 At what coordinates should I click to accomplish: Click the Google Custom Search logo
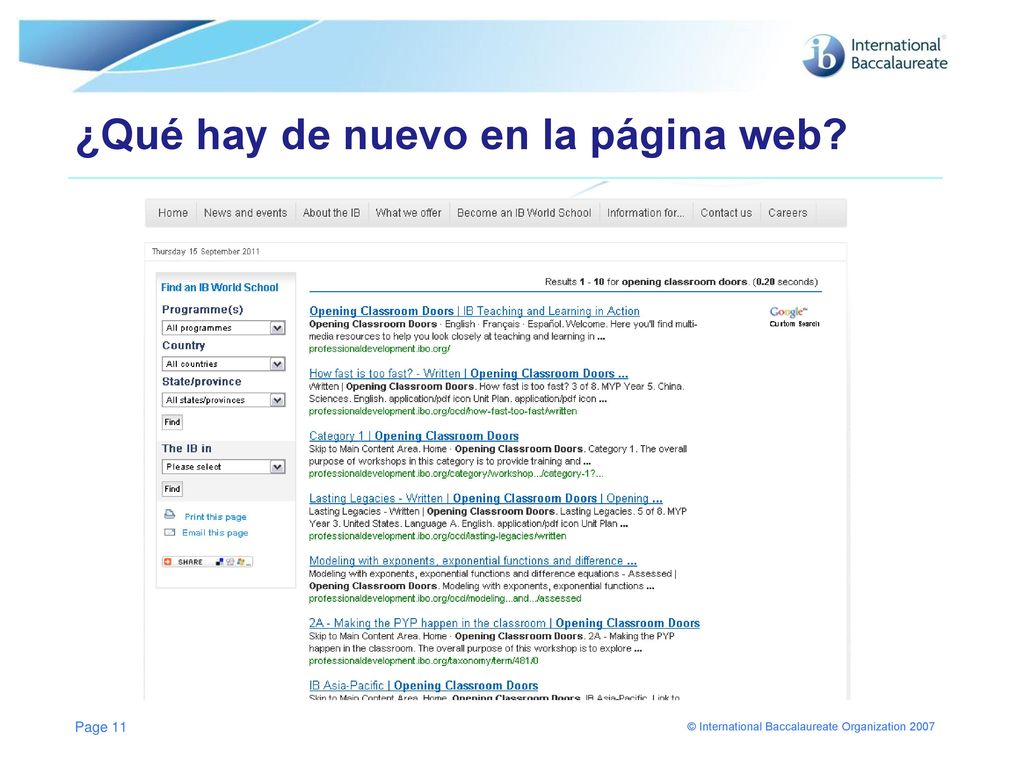793,317
